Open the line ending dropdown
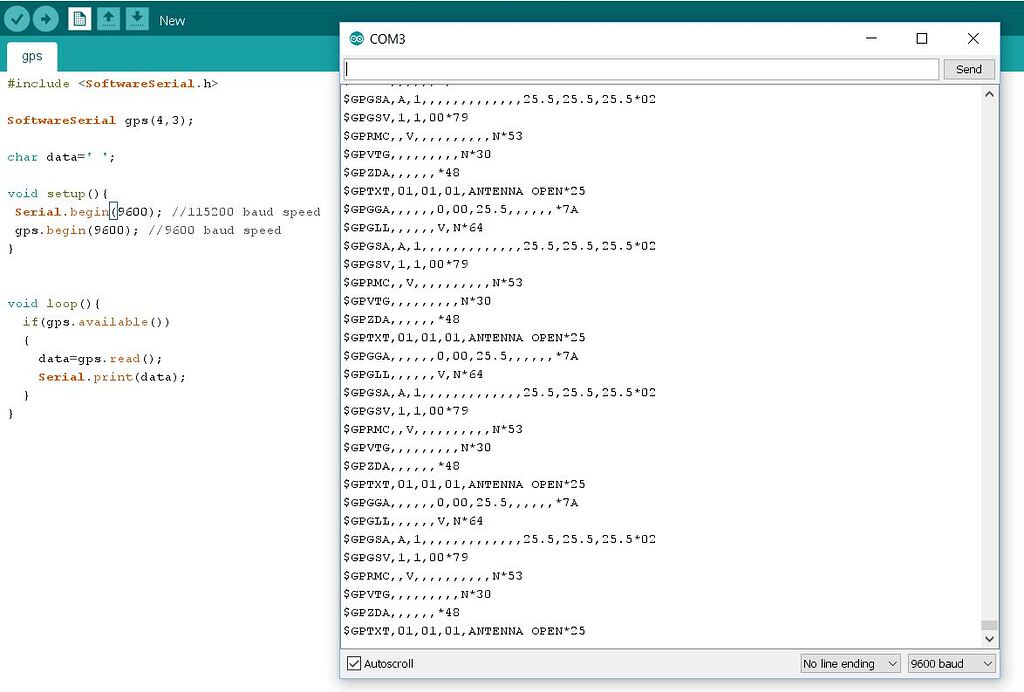This screenshot has height=692, width=1024. point(850,663)
